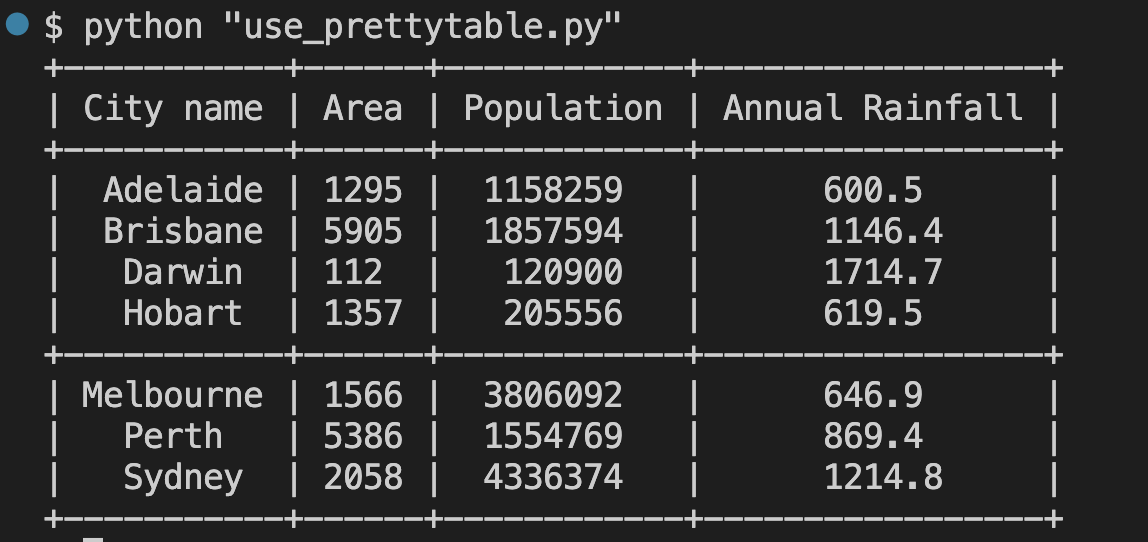Viewport: 1148px width, 542px height.
Task: Click the Adelaide city cell
Action: (183, 190)
